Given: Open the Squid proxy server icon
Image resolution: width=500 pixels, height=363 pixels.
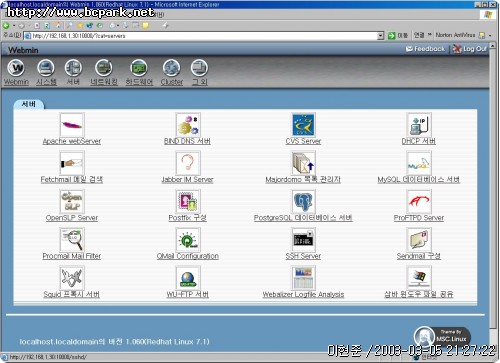Looking at the screenshot, I should [72, 278].
